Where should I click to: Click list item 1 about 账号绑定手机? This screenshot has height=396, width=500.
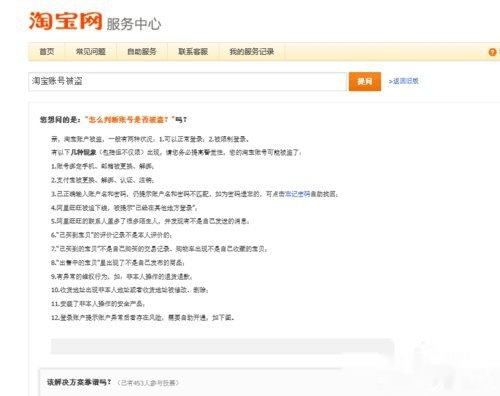pos(103,166)
